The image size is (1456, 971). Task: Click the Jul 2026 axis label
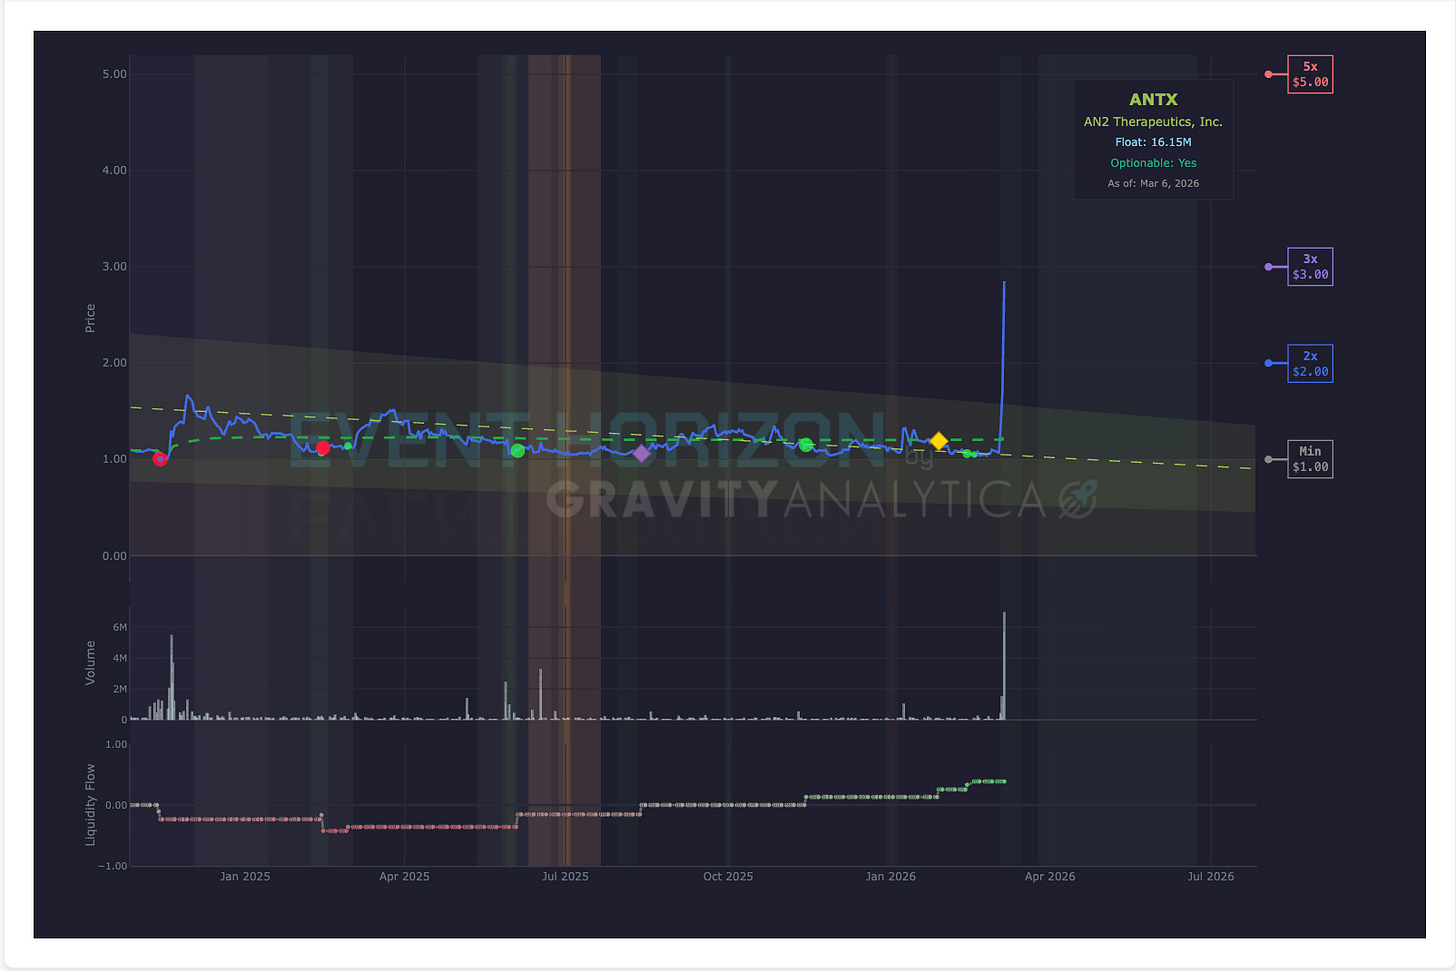(1211, 877)
